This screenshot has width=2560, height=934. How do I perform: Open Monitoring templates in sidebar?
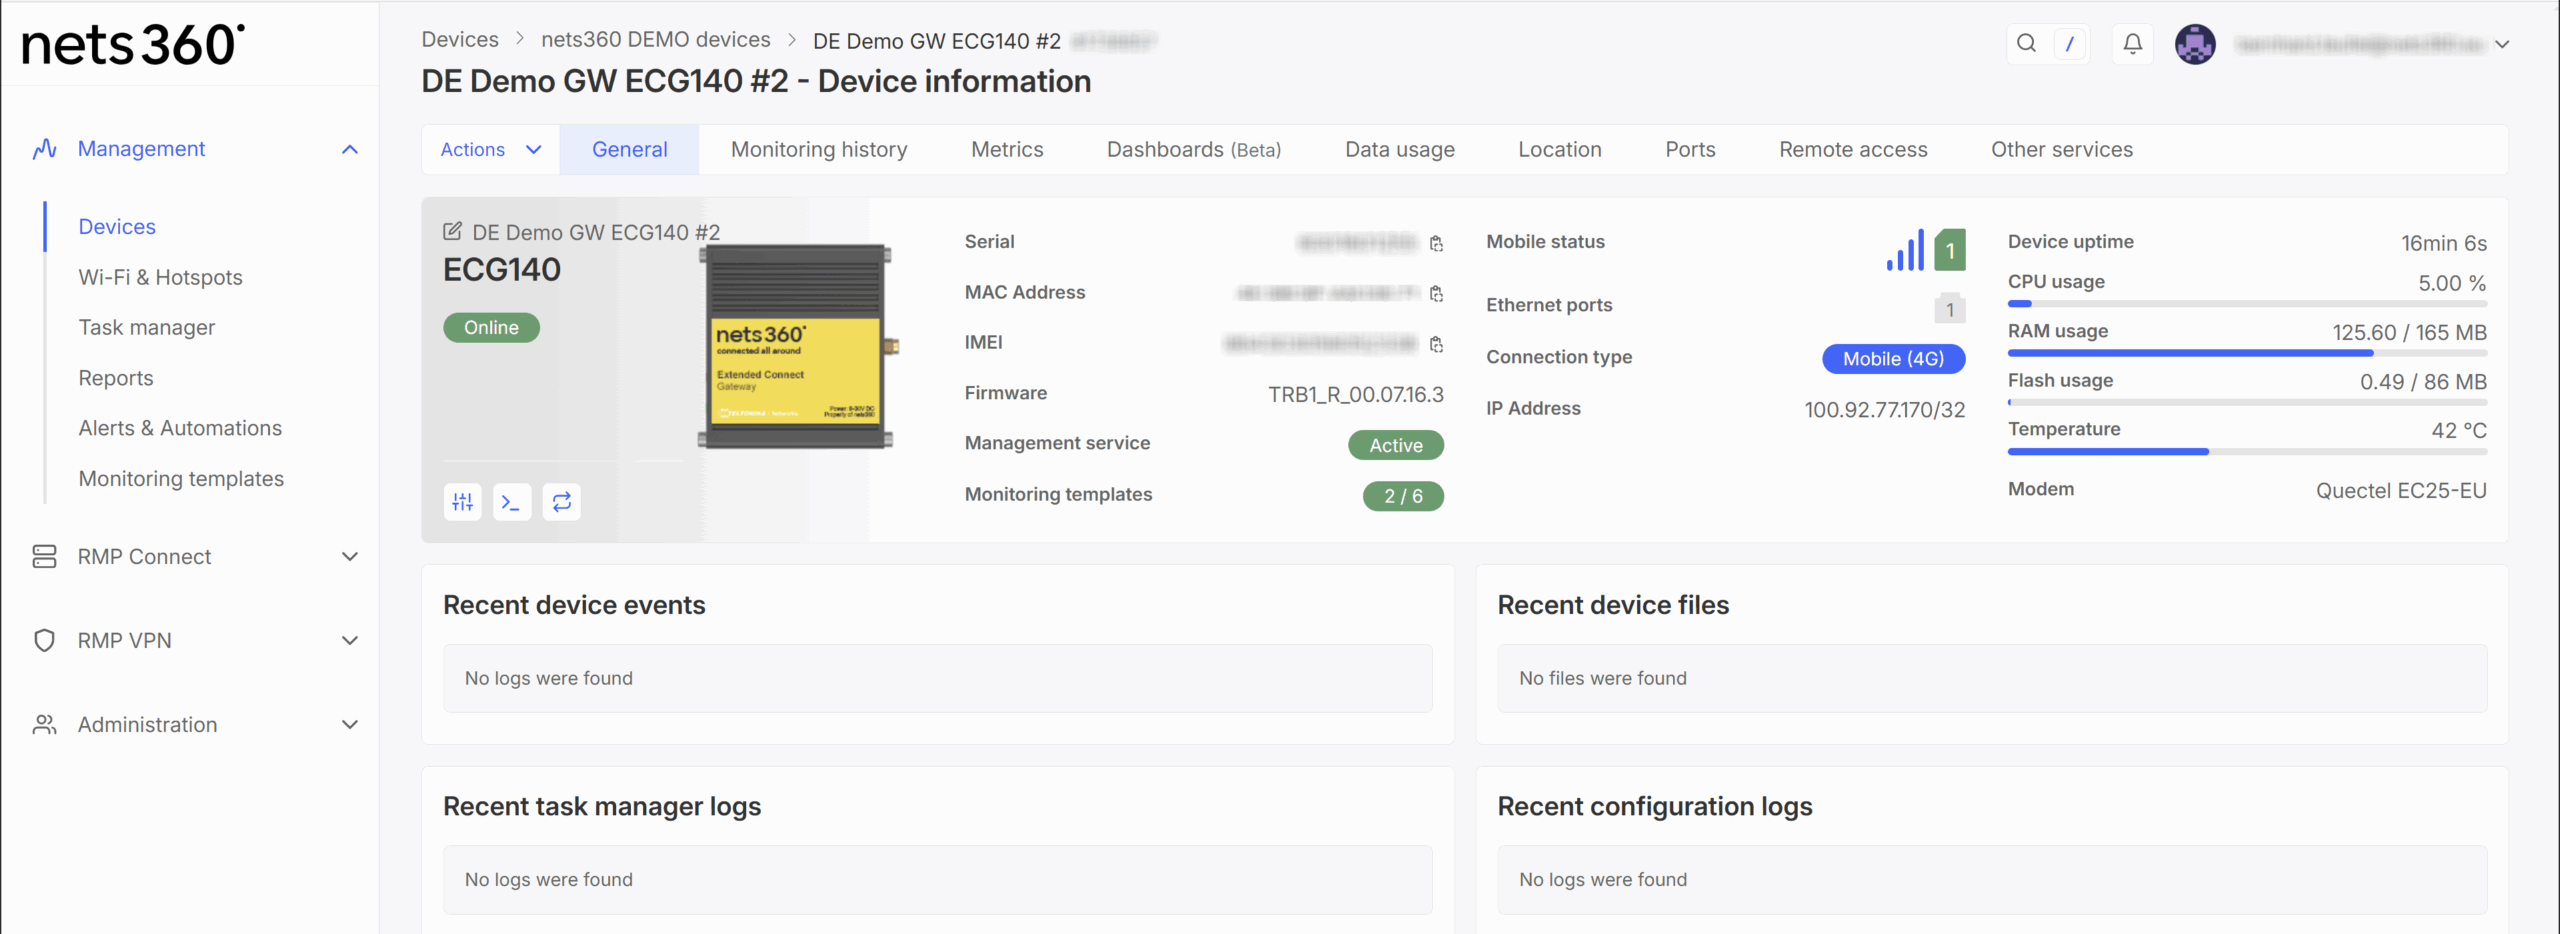181,479
